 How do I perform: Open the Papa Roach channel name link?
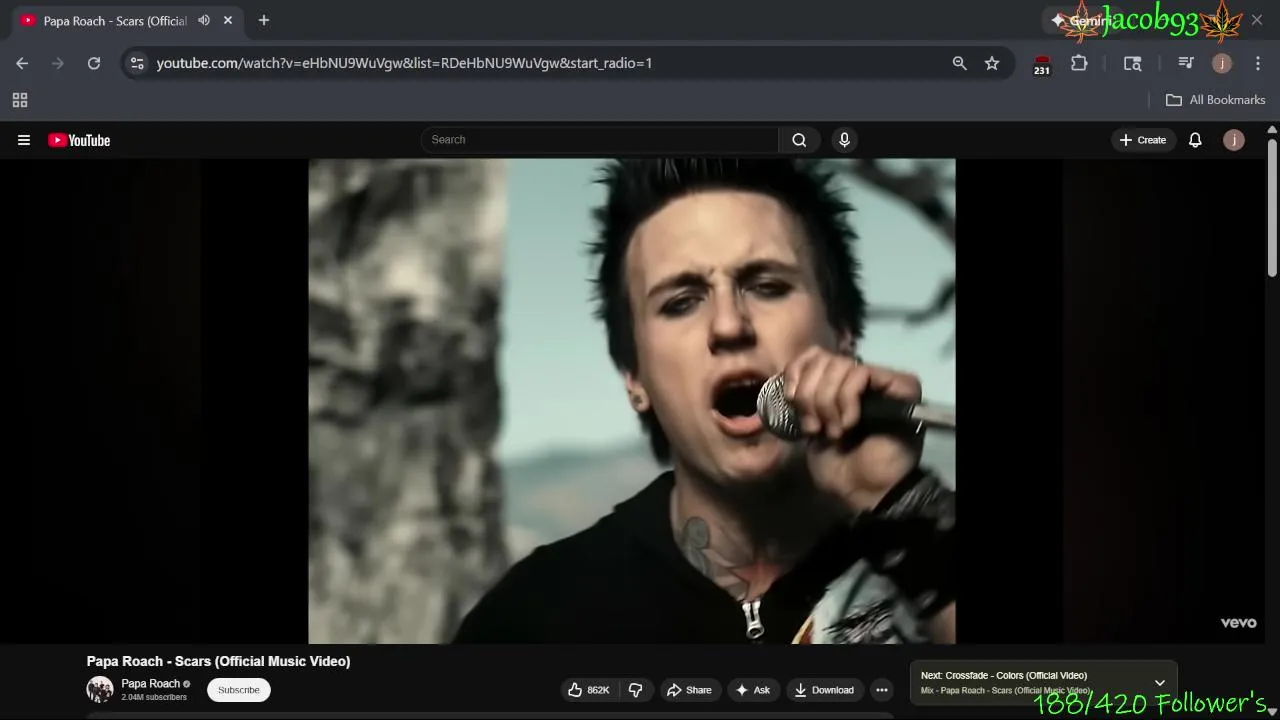pyautogui.click(x=150, y=684)
